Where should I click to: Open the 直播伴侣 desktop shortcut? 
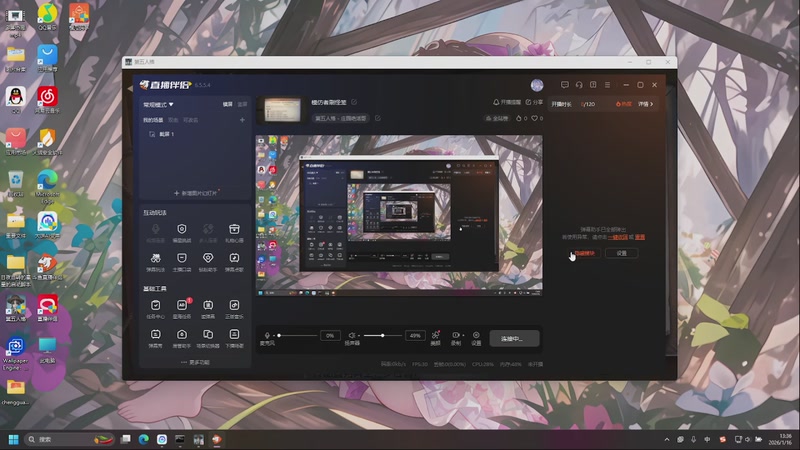[47, 309]
